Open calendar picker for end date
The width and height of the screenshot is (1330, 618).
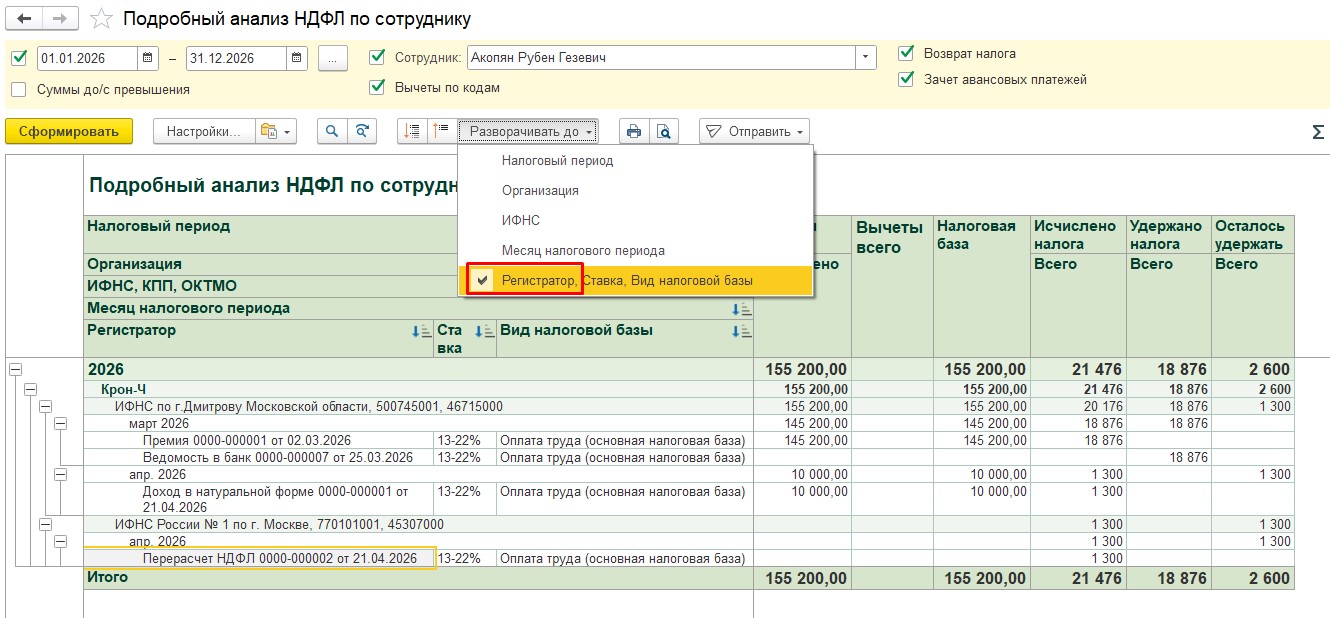pyautogui.click(x=296, y=58)
